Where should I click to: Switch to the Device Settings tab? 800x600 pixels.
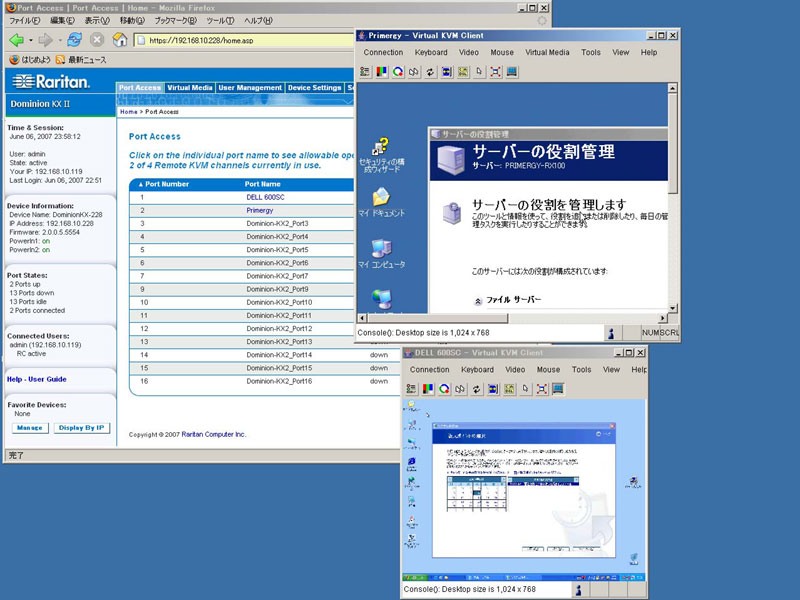click(314, 88)
